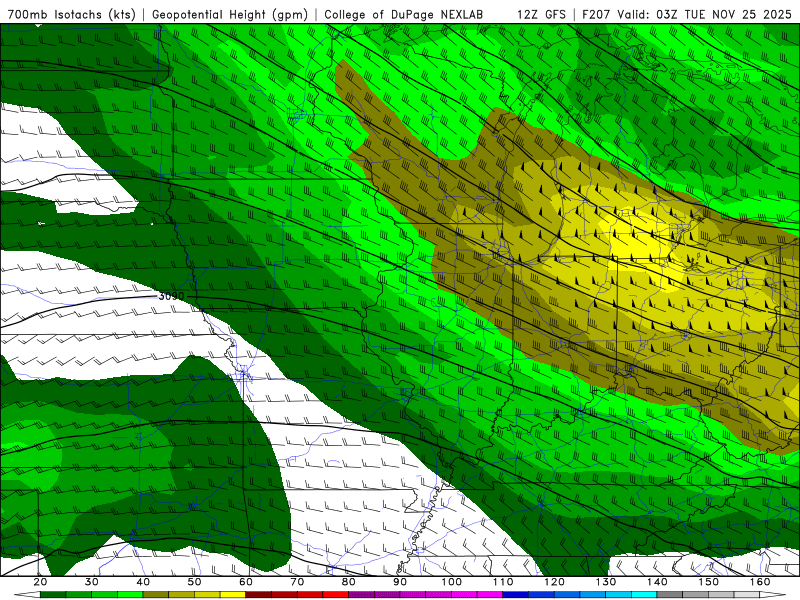Click the '80' tick label on the color bar

click(349, 582)
